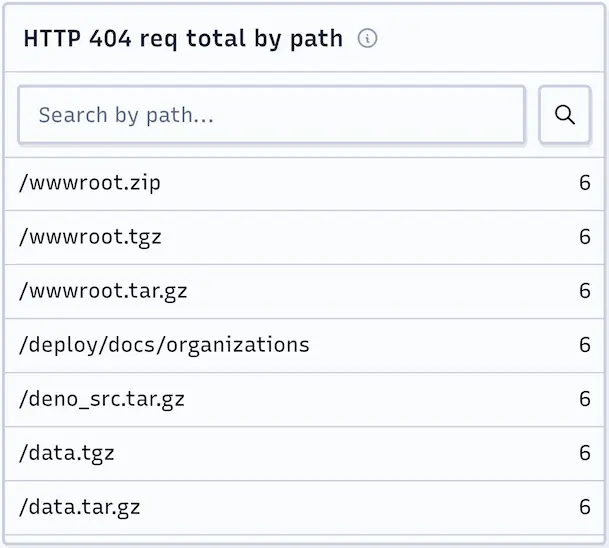Click the /data.tgz path entry
609x548 pixels.
click(x=67, y=453)
